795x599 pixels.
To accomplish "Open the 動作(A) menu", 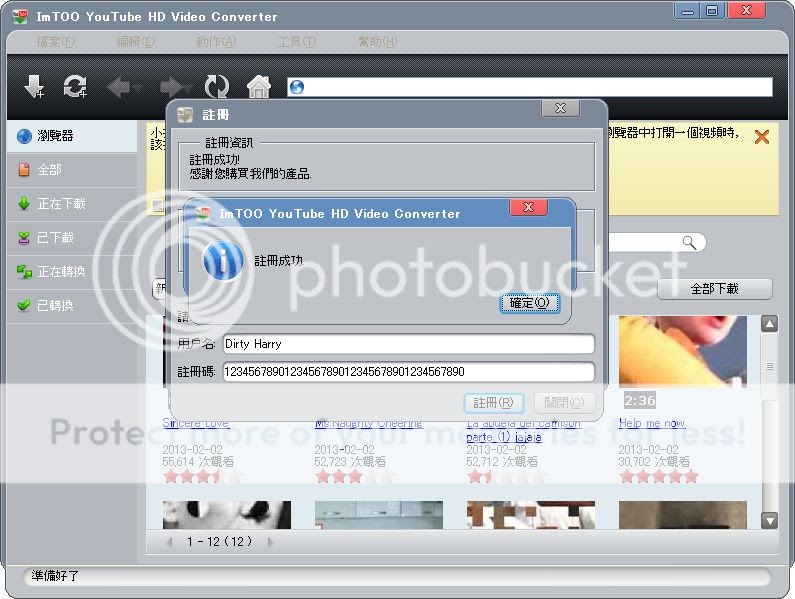I will pyautogui.click(x=216, y=42).
